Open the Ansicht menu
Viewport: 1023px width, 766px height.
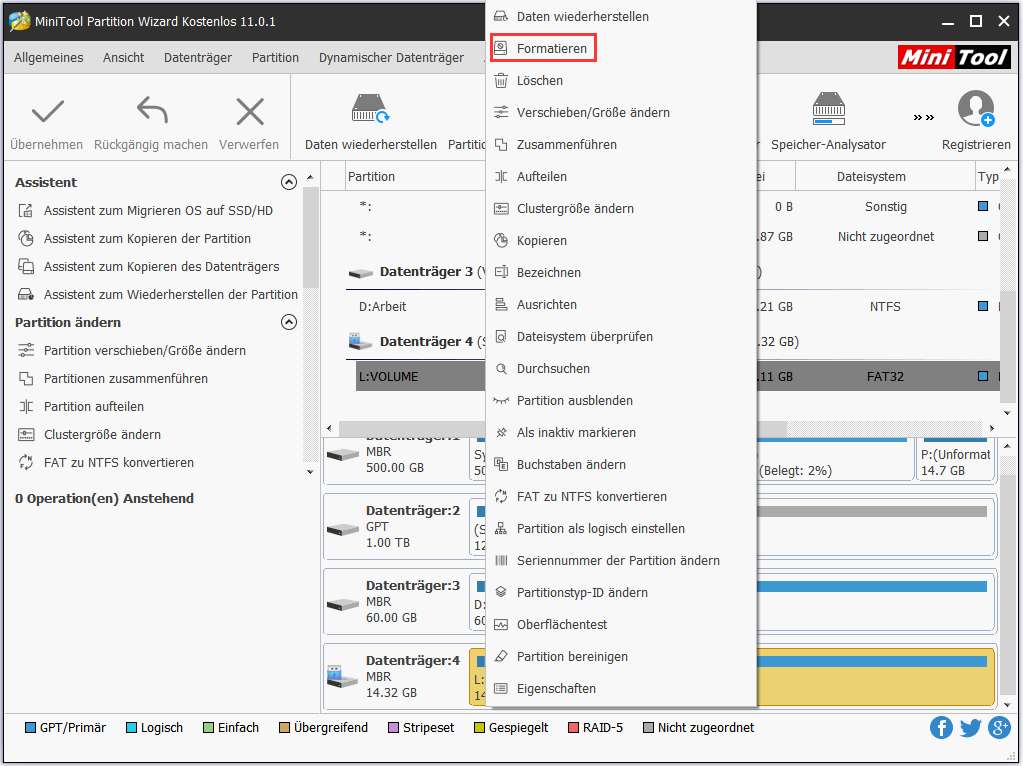(123, 57)
